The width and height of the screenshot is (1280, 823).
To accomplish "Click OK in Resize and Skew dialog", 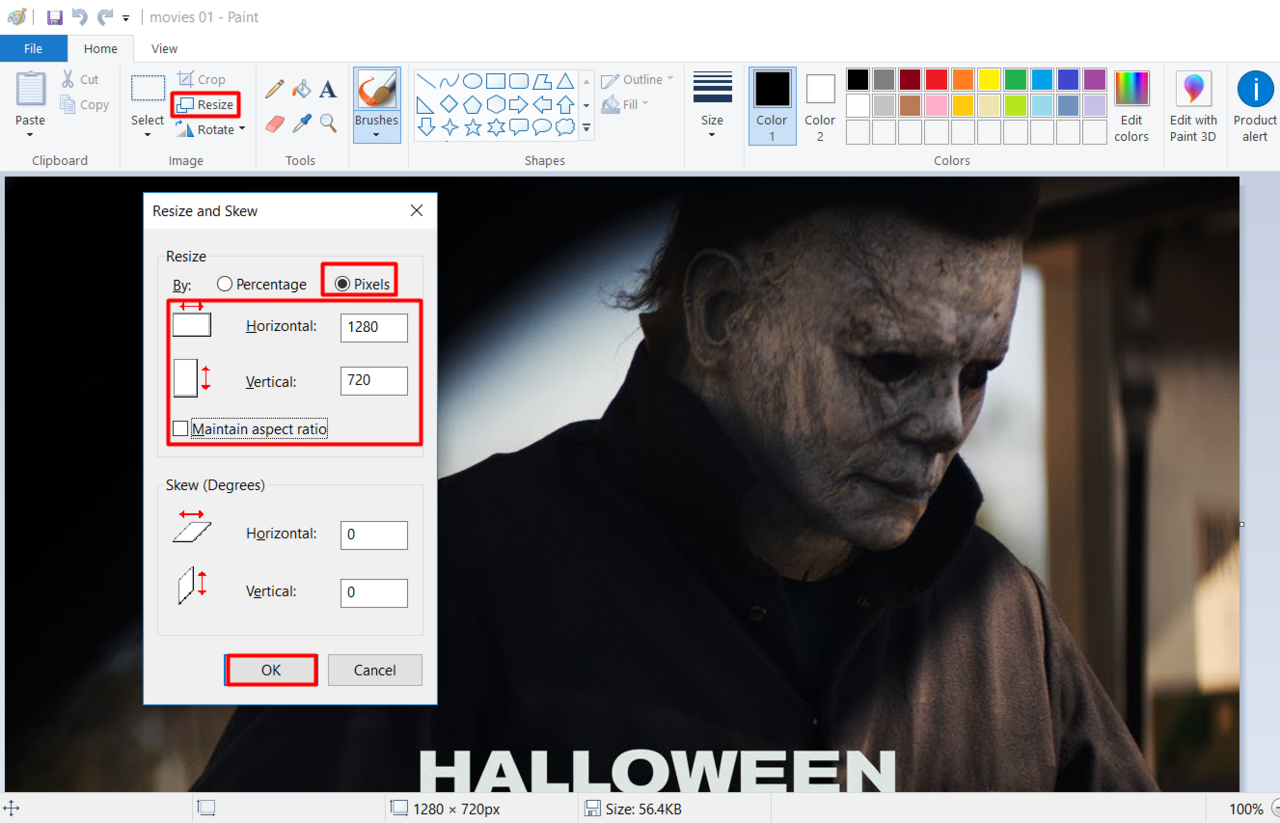I will pos(271,670).
